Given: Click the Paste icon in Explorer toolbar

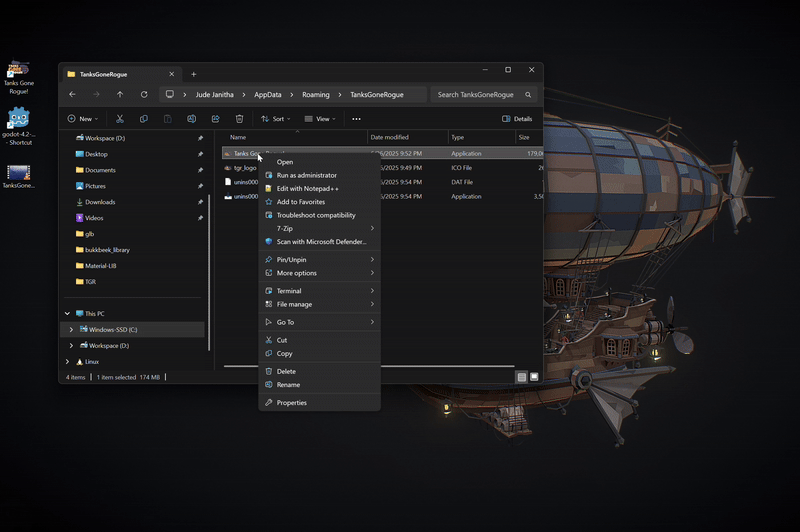Looking at the screenshot, I should click(x=167, y=119).
